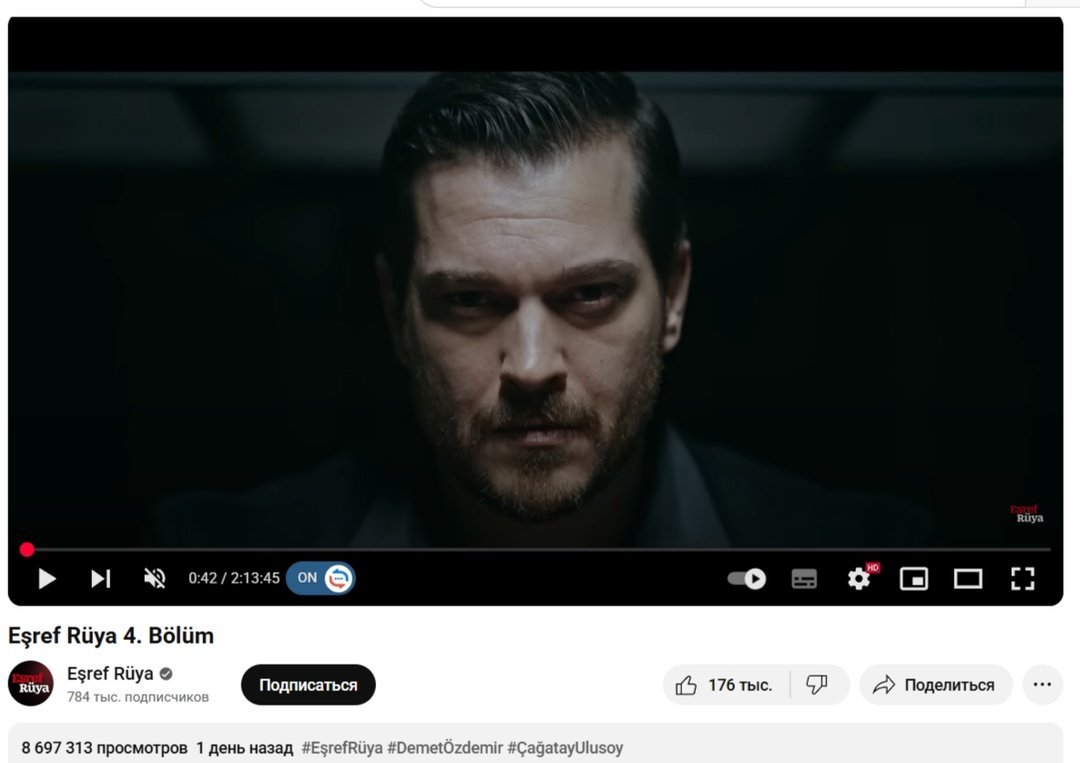Click the red progress bar scrubber
This screenshot has height=763, width=1080.
pos(27,549)
